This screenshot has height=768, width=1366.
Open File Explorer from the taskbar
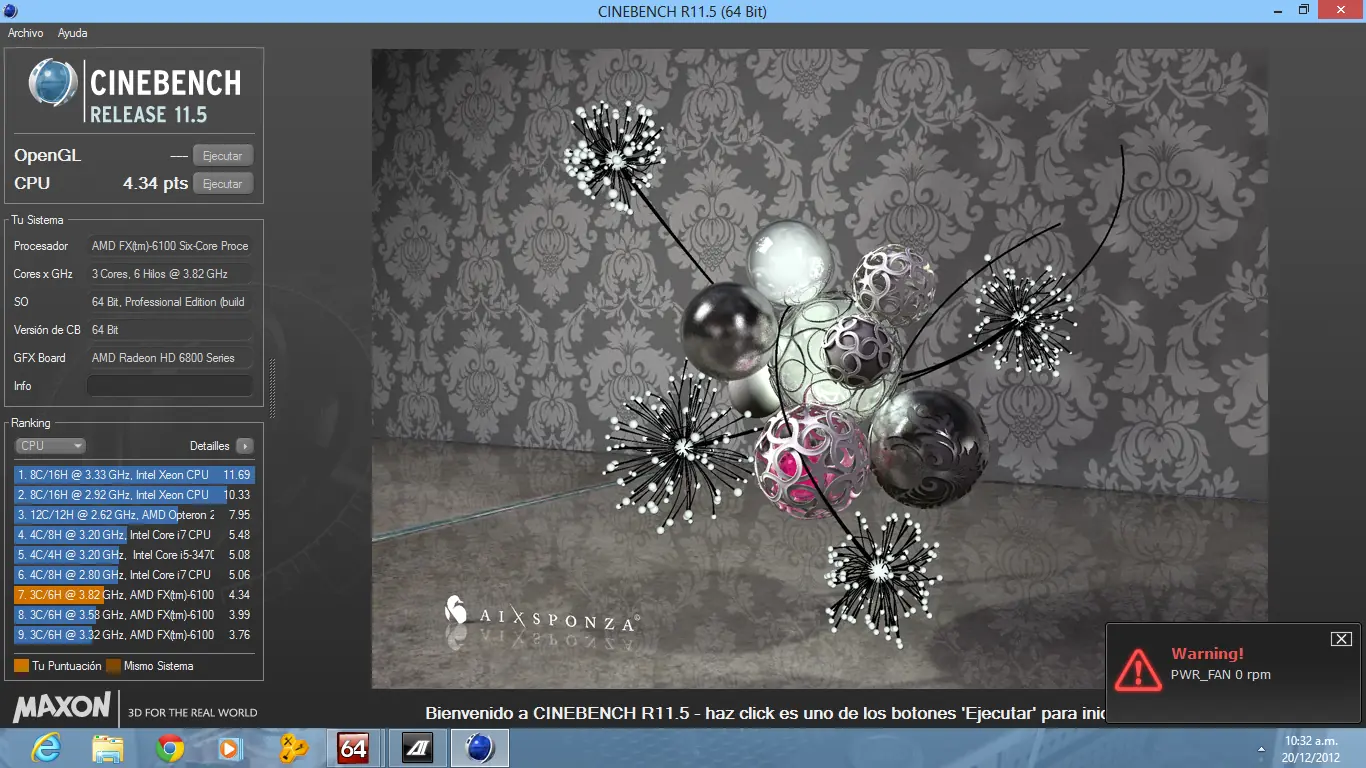pos(107,748)
